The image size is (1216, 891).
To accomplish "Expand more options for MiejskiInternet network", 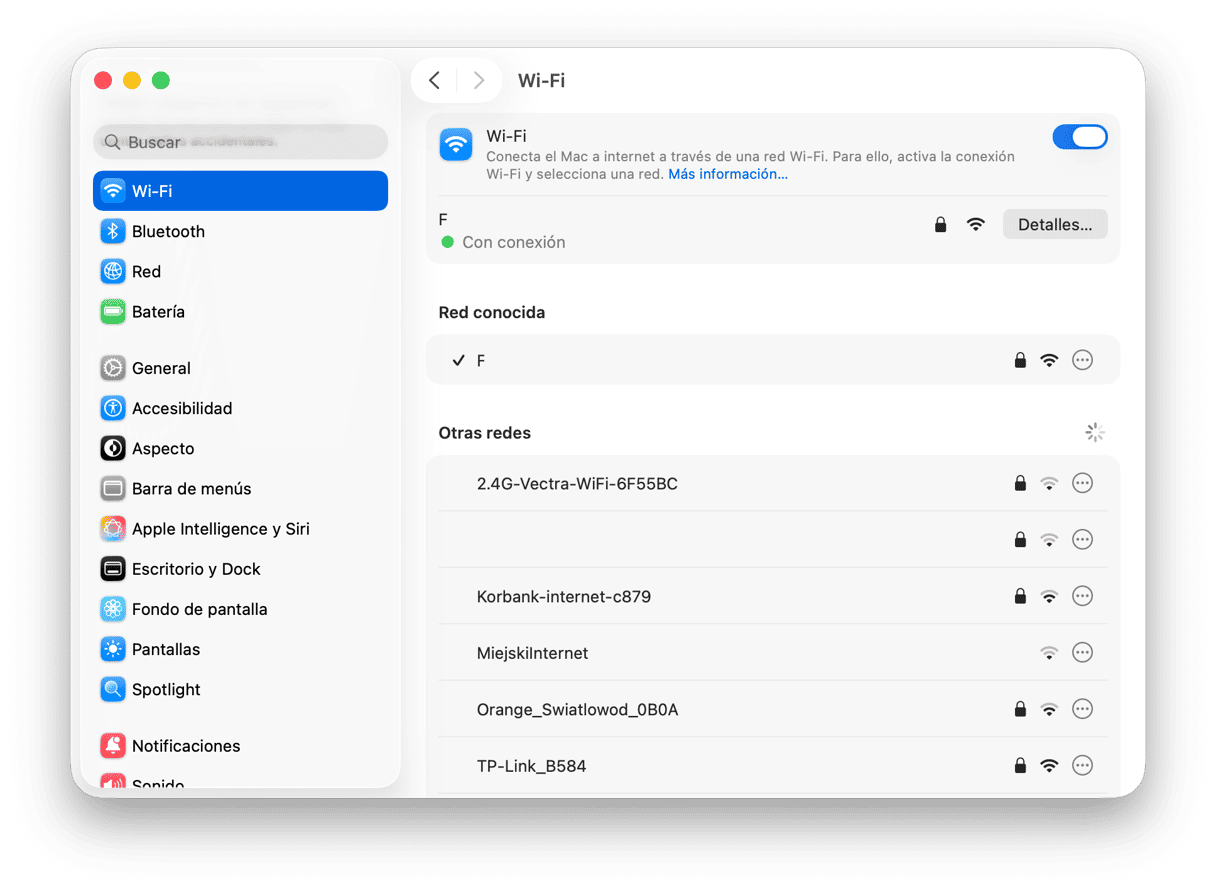I will coord(1082,653).
